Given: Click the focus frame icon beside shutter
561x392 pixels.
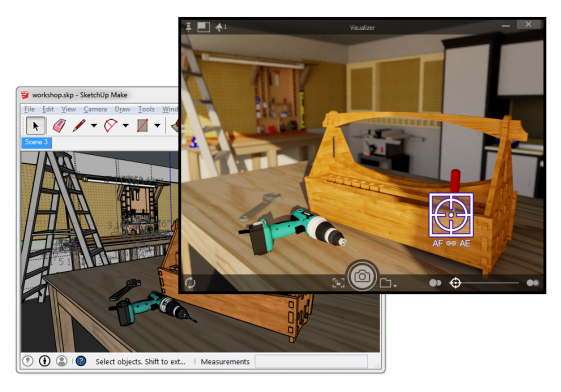Looking at the screenshot, I should [338, 283].
